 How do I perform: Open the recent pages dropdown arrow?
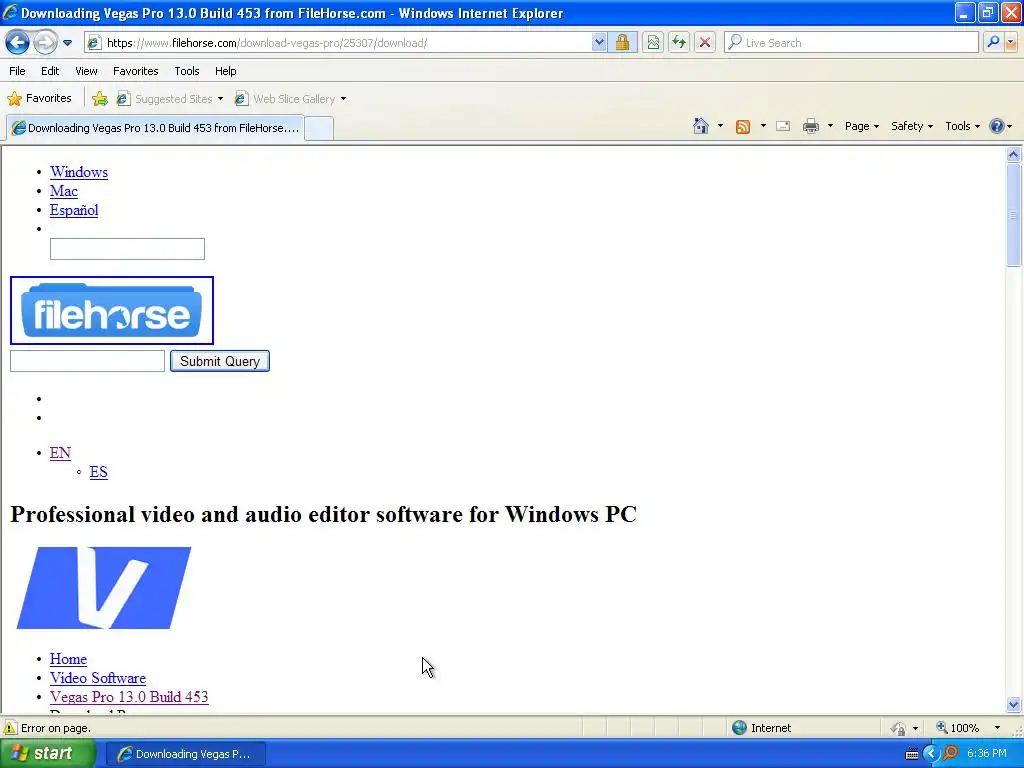pos(67,43)
